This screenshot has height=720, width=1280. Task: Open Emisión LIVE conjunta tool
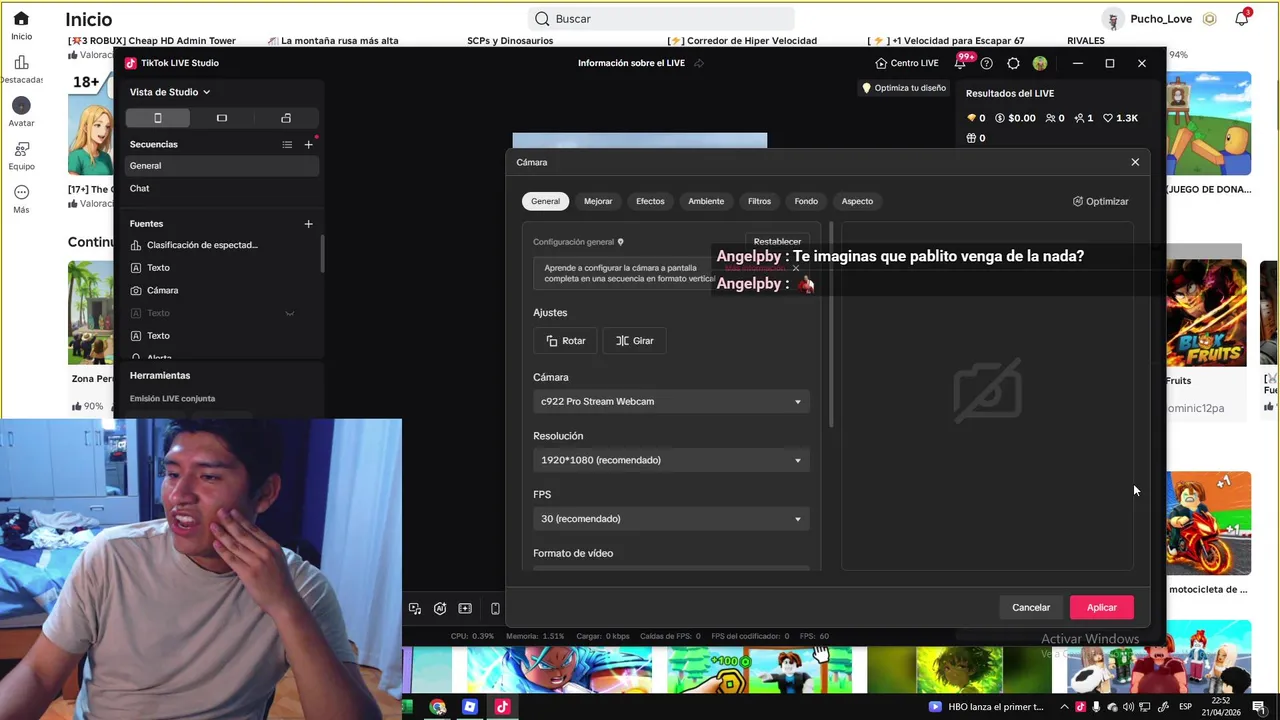coord(172,398)
